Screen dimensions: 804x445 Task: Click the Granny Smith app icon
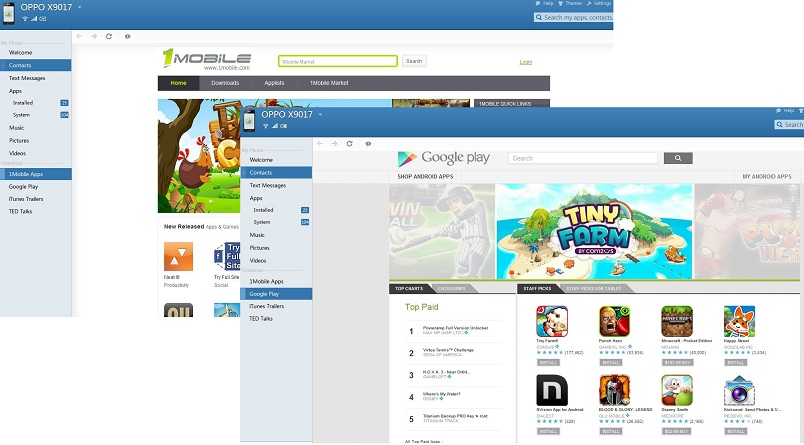[677, 390]
